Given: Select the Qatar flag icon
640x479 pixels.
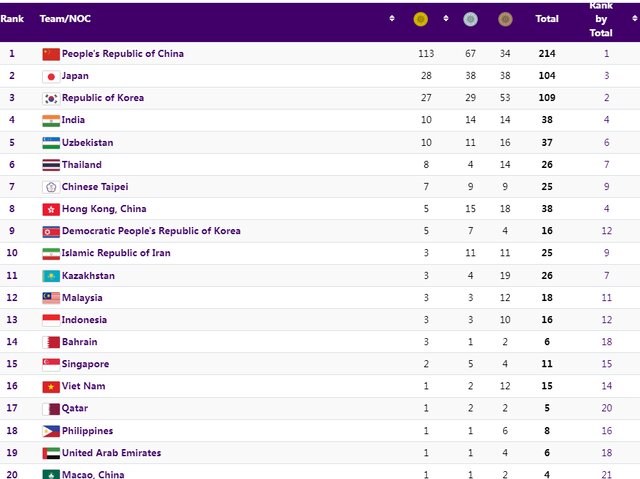Looking at the screenshot, I should 51,408.
